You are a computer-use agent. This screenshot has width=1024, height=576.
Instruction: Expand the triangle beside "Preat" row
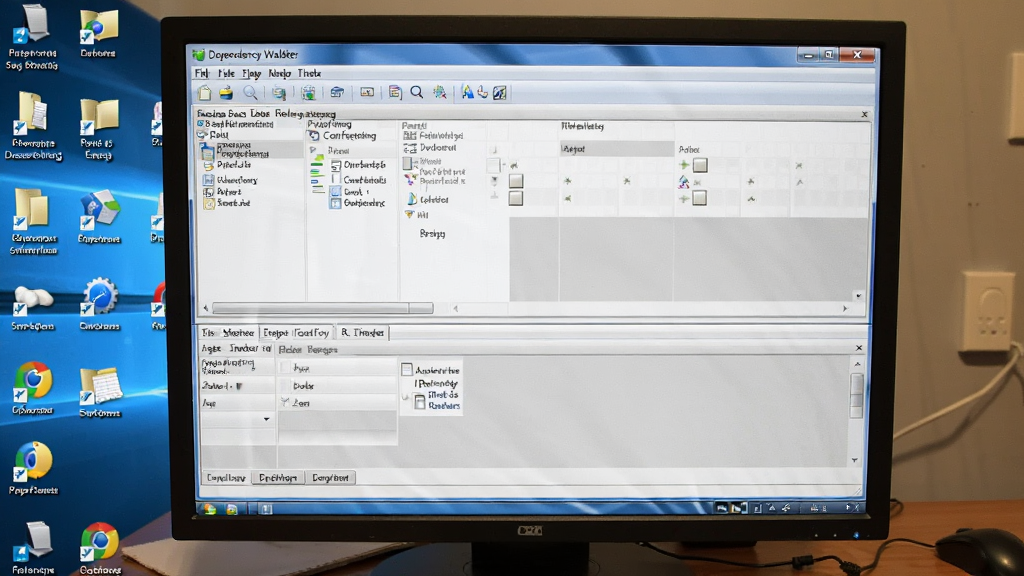click(313, 150)
